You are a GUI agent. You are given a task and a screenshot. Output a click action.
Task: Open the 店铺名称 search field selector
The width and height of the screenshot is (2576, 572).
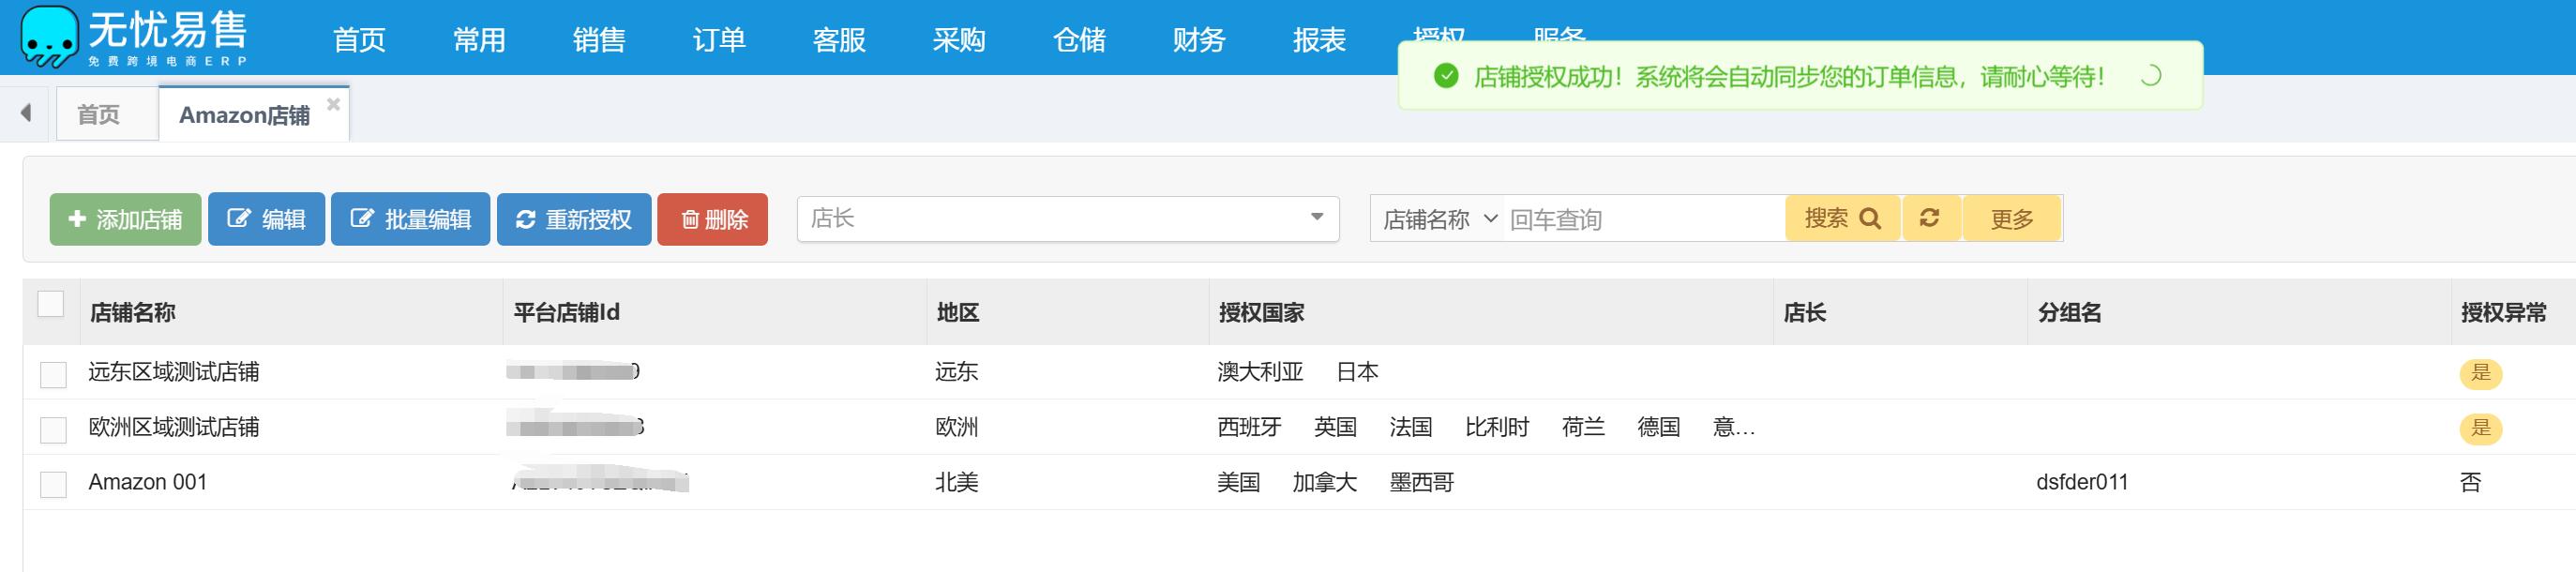pos(1438,219)
